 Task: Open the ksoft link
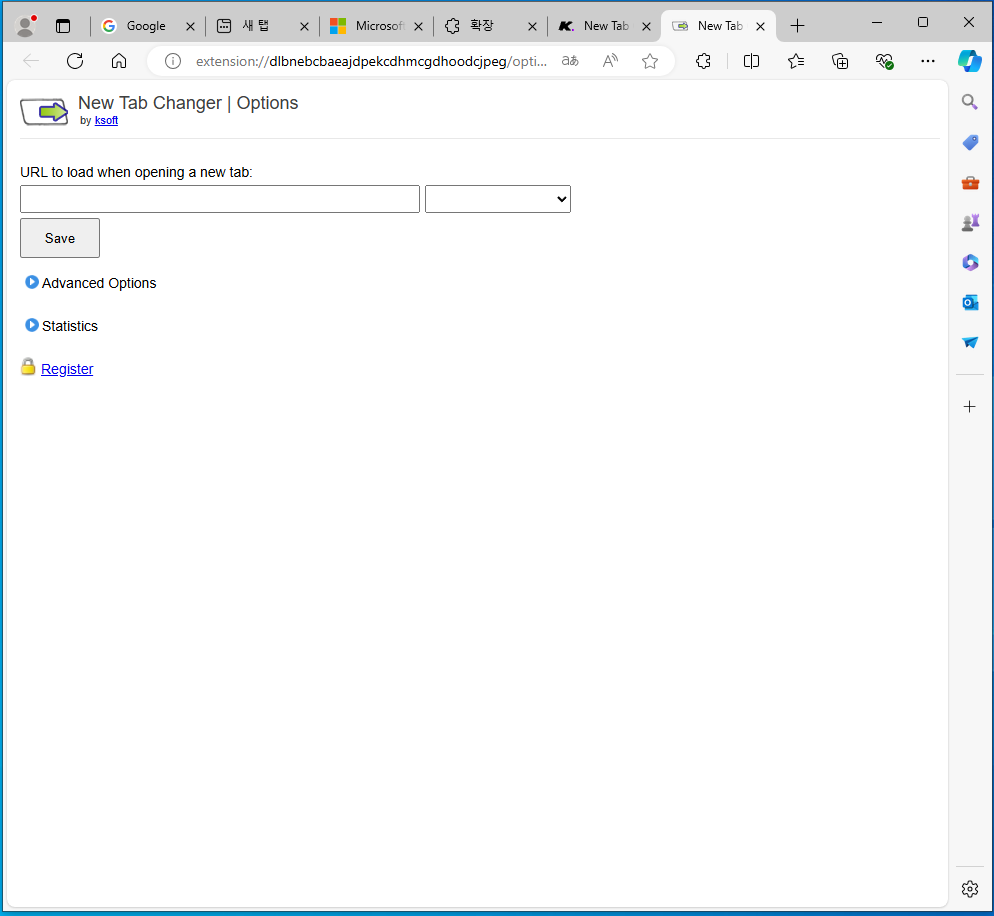click(106, 120)
